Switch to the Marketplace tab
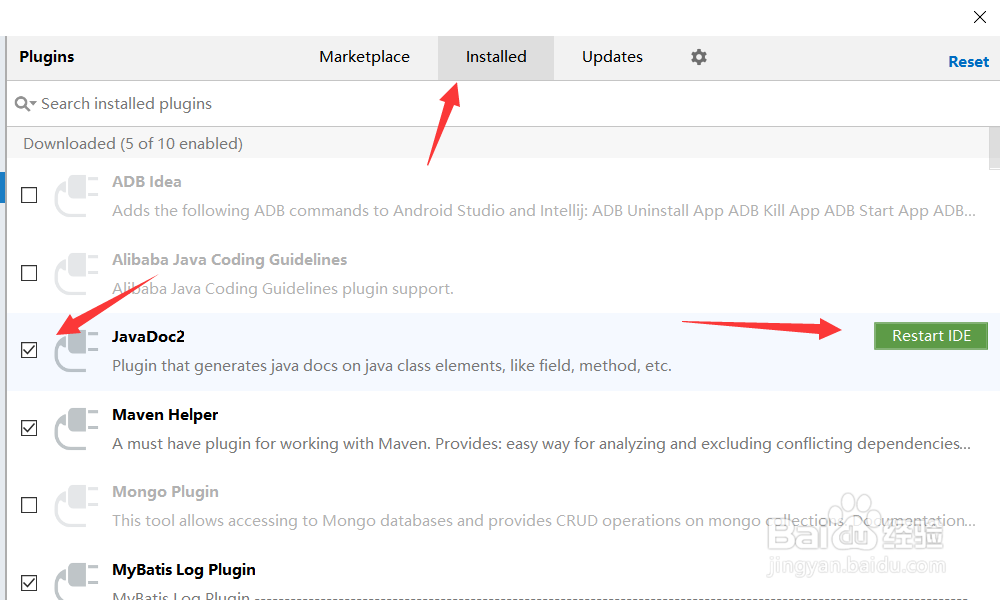 click(364, 57)
